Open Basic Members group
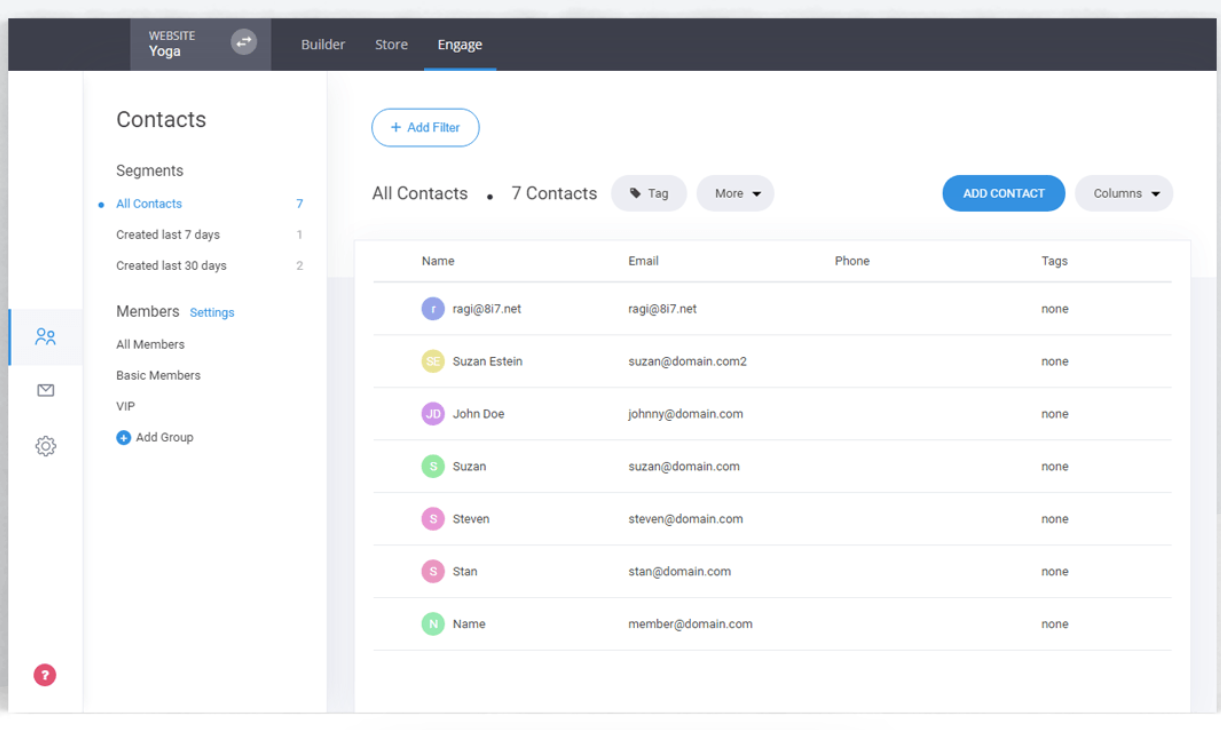1221x730 pixels. pyautogui.click(x=158, y=375)
